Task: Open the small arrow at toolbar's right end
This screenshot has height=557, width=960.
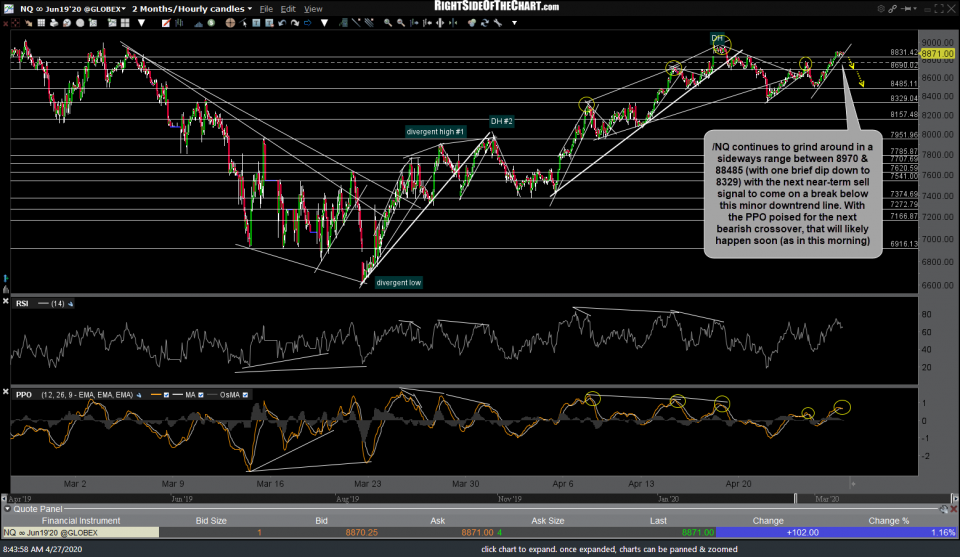Action: [x=514, y=23]
